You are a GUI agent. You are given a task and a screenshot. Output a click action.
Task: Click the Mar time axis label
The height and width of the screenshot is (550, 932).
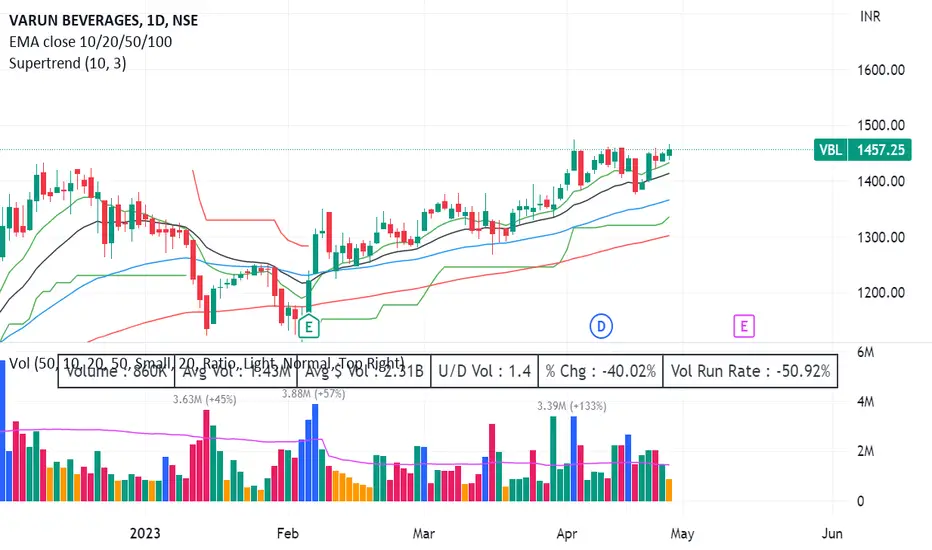[x=424, y=533]
